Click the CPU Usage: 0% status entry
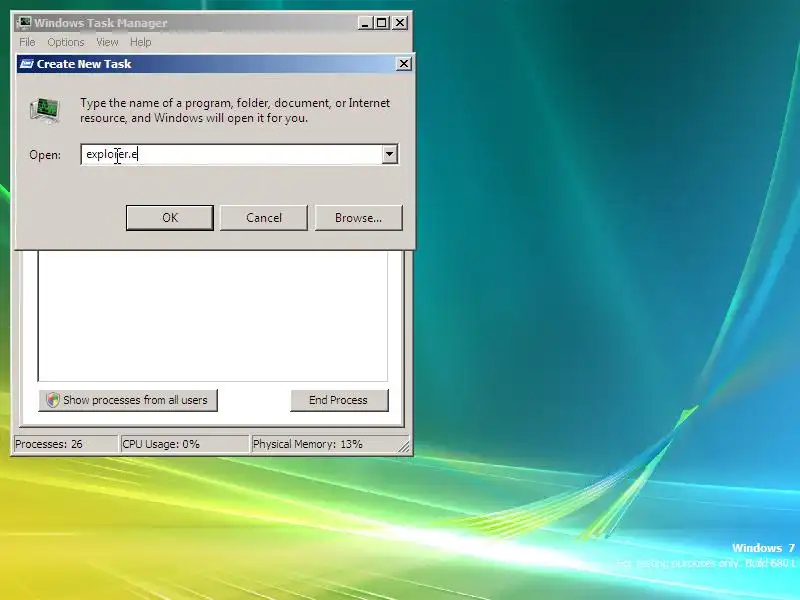 184,444
